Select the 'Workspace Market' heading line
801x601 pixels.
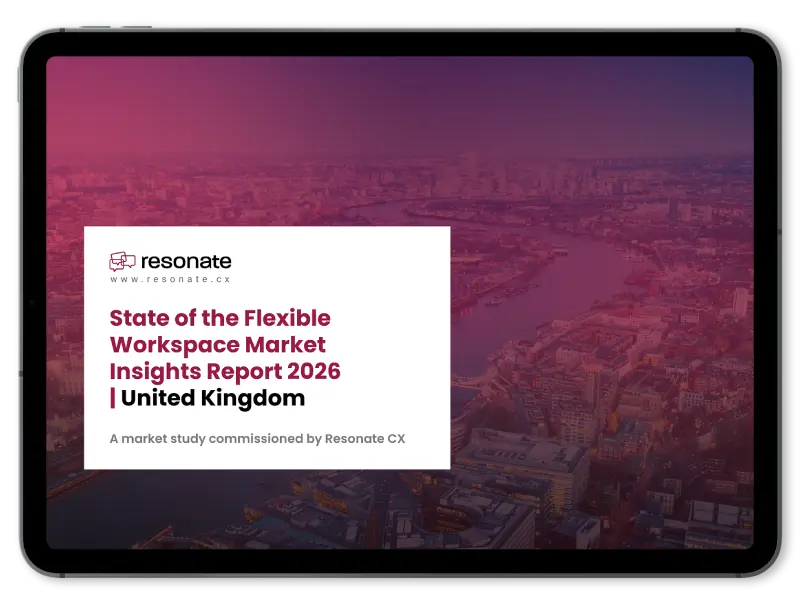click(x=217, y=345)
